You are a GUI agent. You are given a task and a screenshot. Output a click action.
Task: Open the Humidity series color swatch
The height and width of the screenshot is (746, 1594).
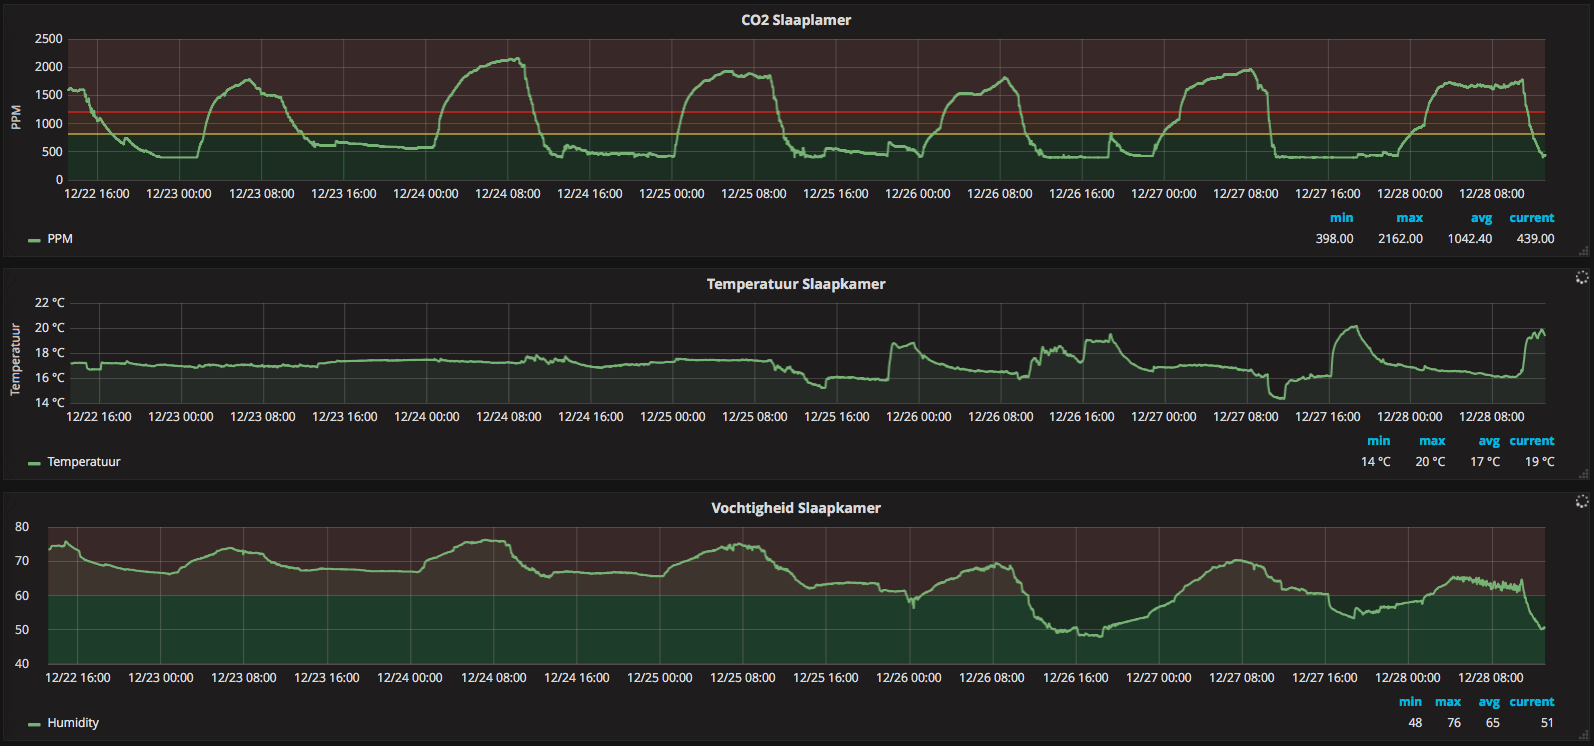point(34,724)
